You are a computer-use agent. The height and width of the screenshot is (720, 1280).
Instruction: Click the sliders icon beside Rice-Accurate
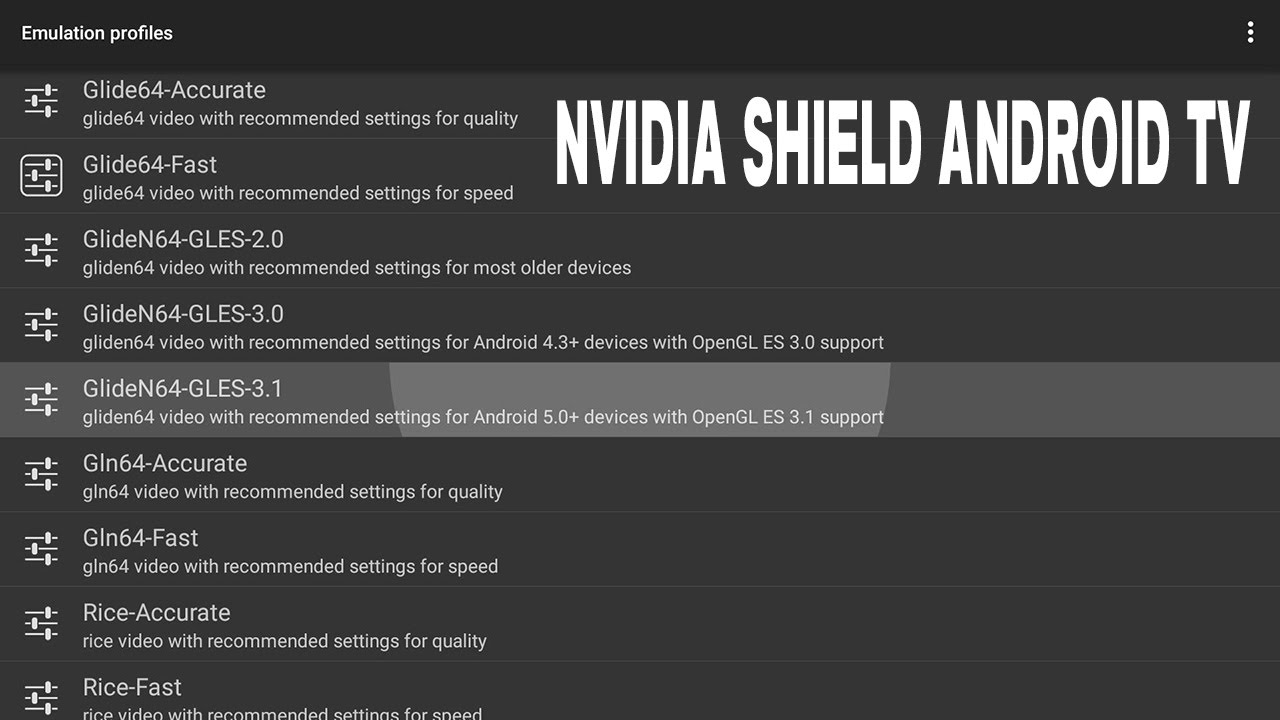[41, 624]
